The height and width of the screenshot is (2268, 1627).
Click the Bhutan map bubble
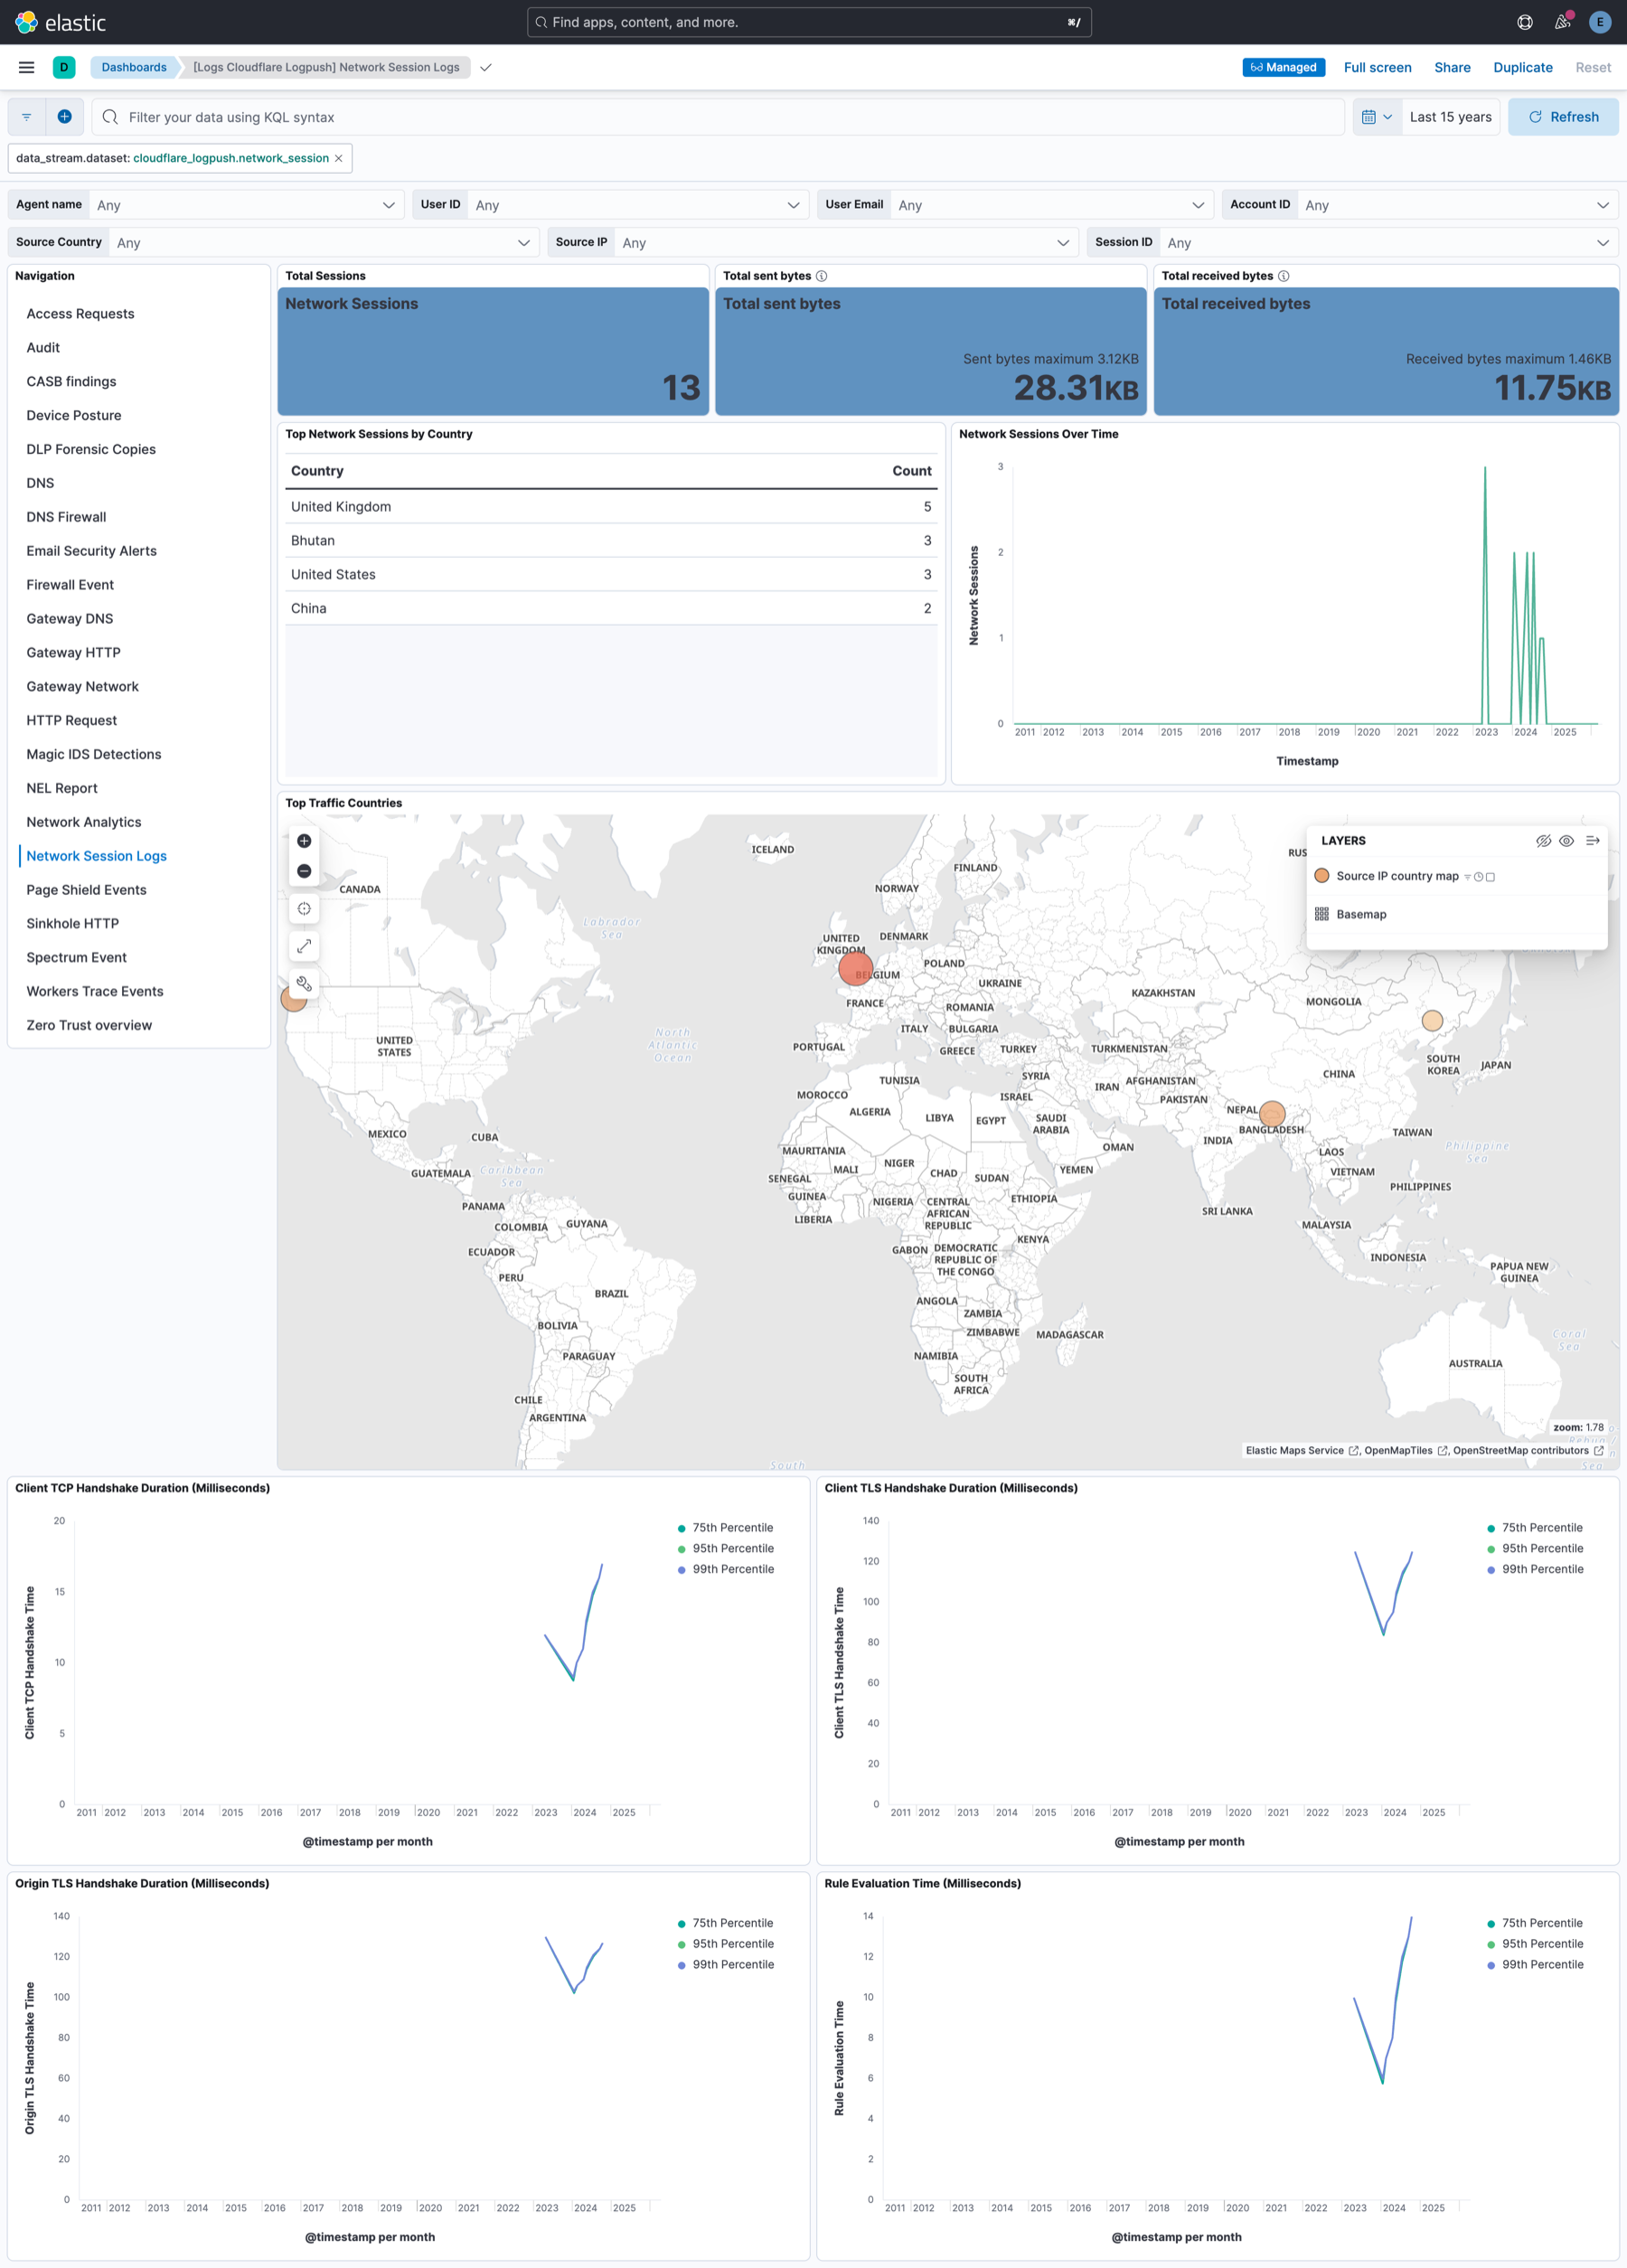[1272, 1113]
